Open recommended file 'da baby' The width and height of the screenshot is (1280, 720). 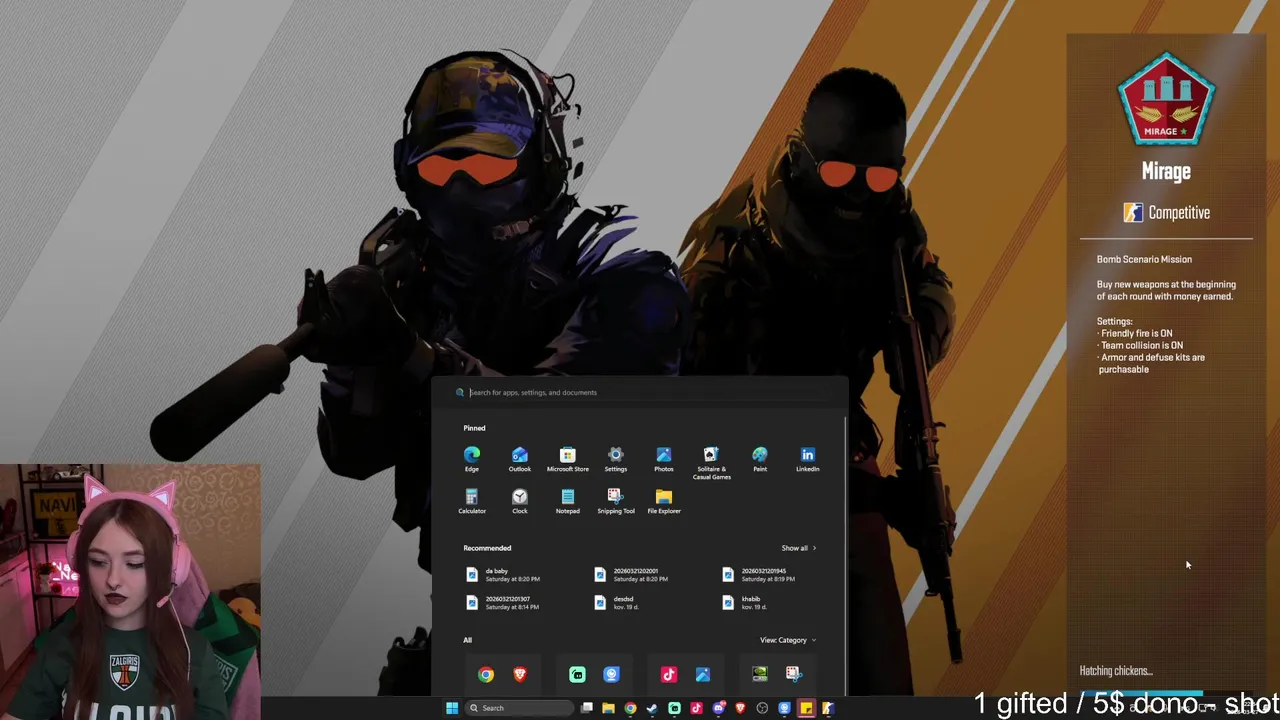tap(503, 575)
